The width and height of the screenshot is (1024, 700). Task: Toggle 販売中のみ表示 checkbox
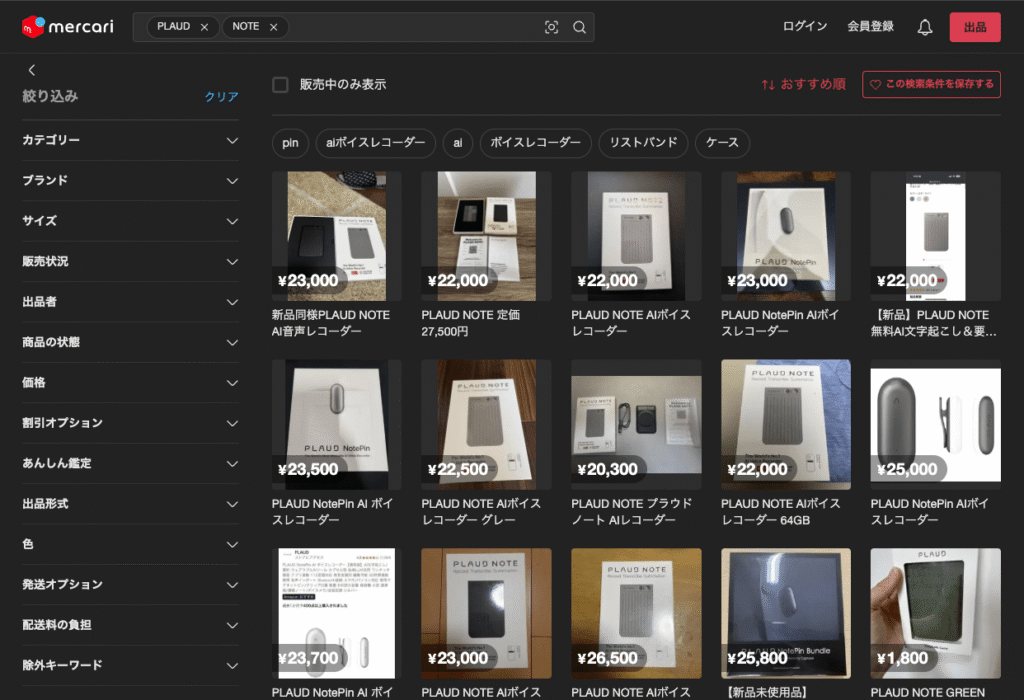point(281,85)
